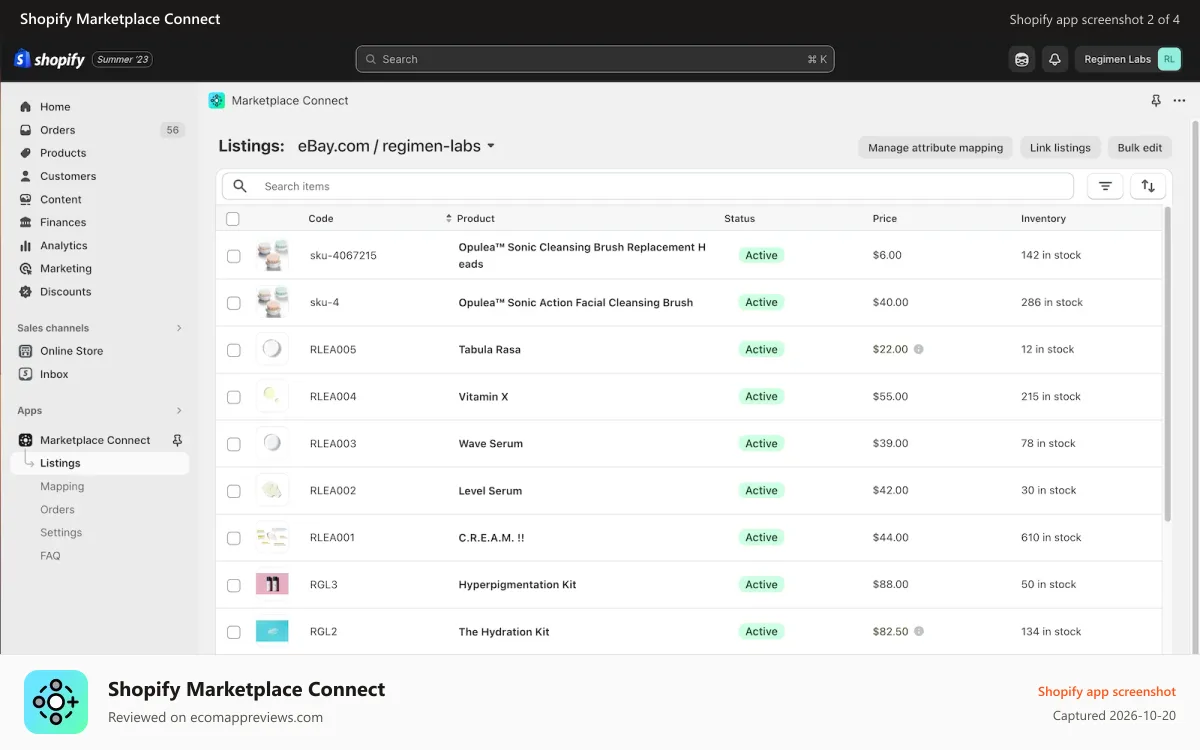Open the eBay.com / regimen-labs marketplace dropdown

pos(396,146)
